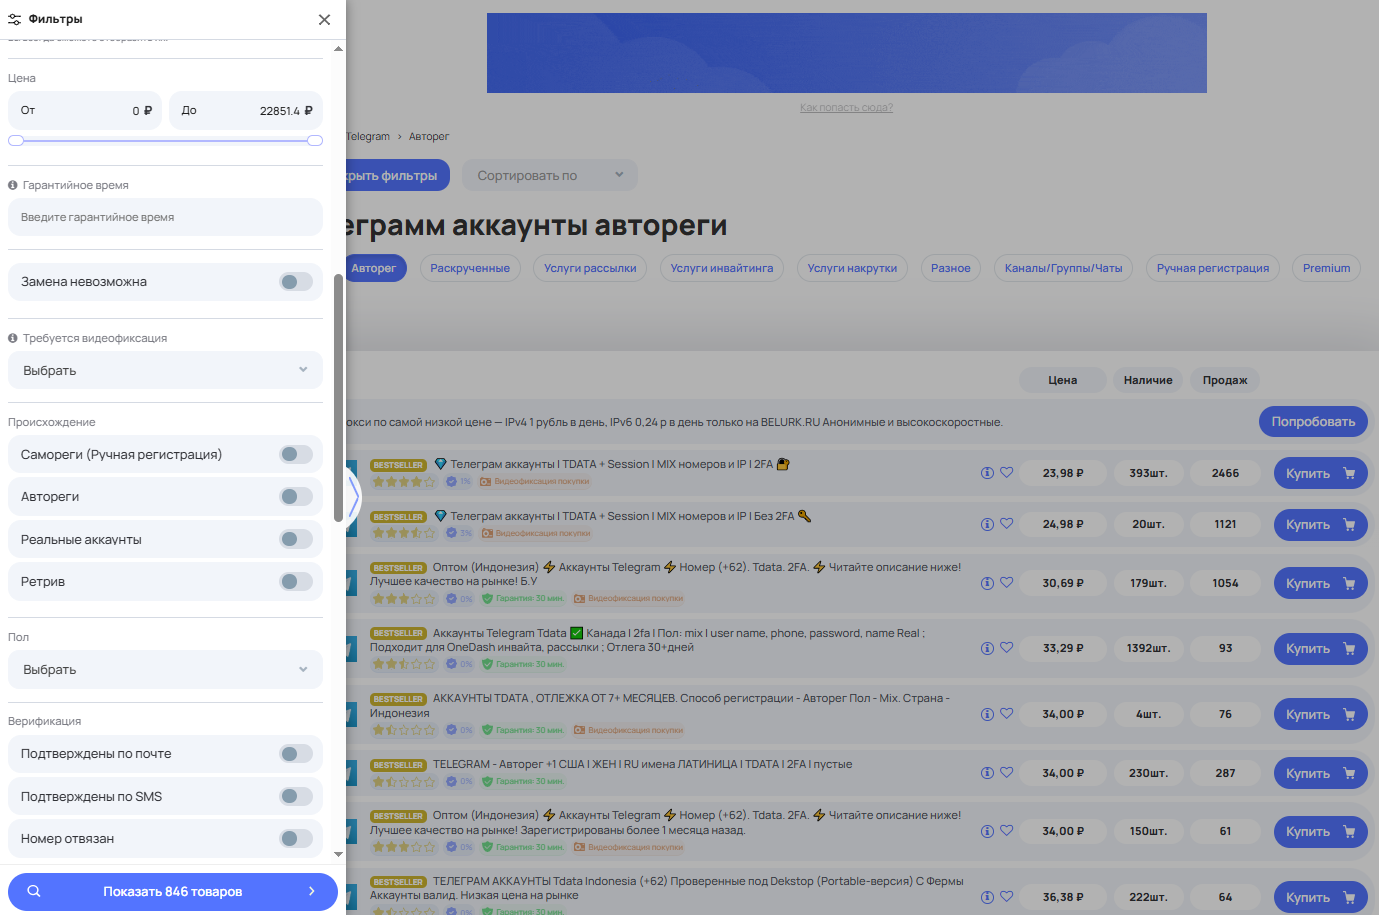Image resolution: width=1379 pixels, height=915 pixels.
Task: Buy the 30,69 ₽ listing
Action: click(1320, 583)
